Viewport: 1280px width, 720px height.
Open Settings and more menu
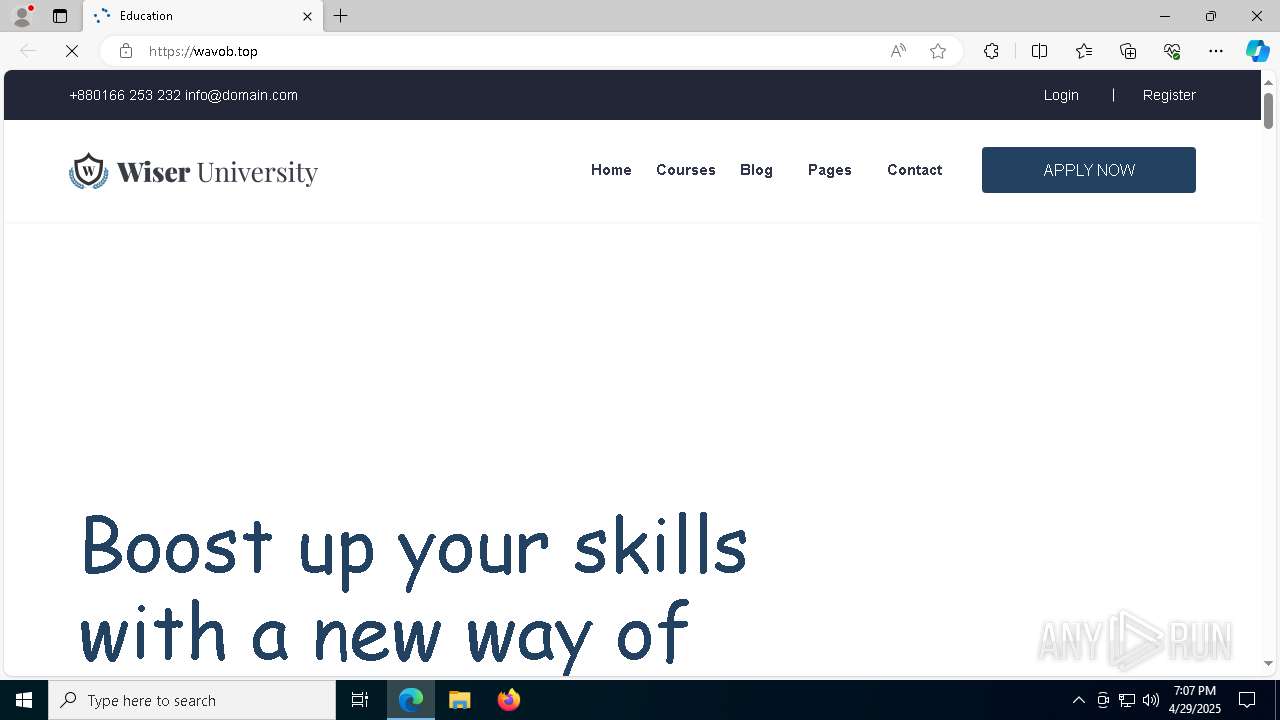[x=1216, y=51]
